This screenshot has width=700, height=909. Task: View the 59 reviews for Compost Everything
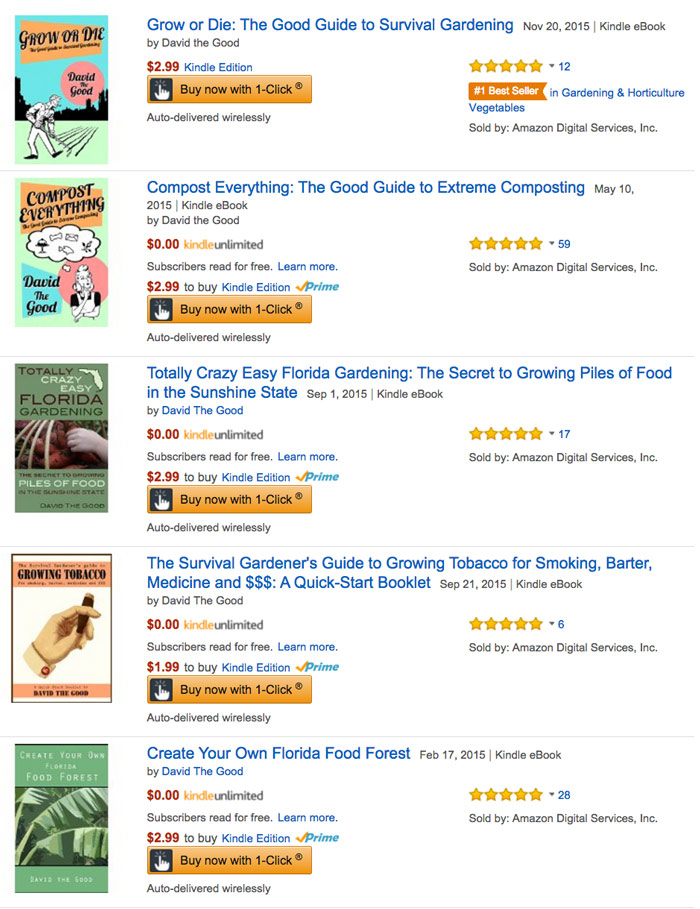pyautogui.click(x=564, y=244)
